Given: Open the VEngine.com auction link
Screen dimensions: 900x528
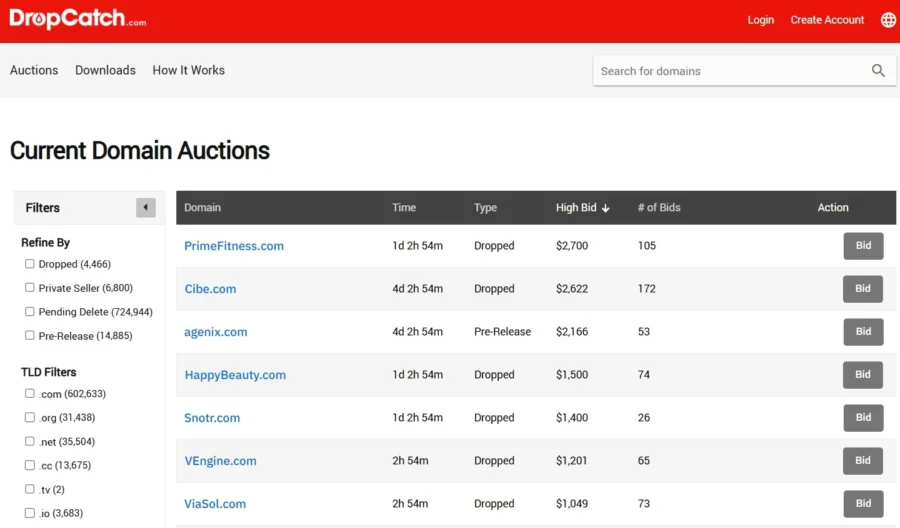Looking at the screenshot, I should 220,461.
